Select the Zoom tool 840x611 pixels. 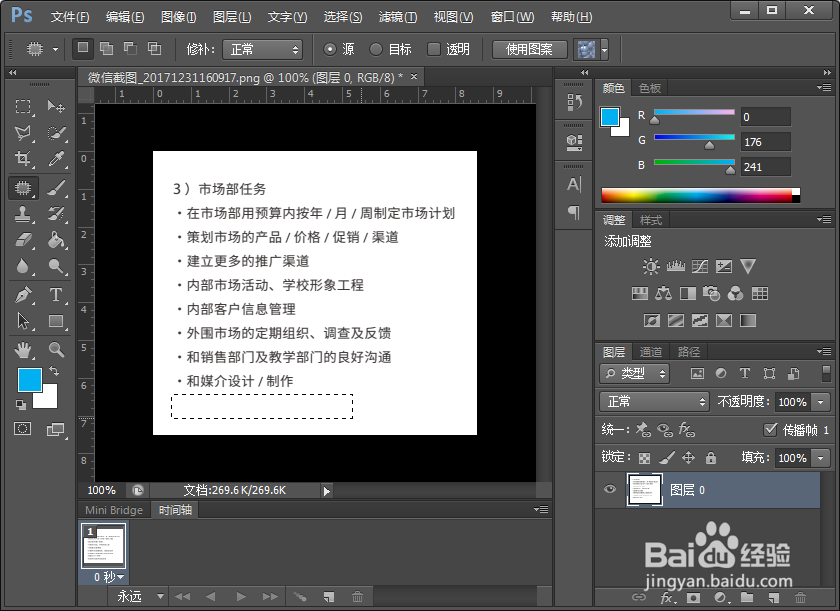click(x=57, y=350)
